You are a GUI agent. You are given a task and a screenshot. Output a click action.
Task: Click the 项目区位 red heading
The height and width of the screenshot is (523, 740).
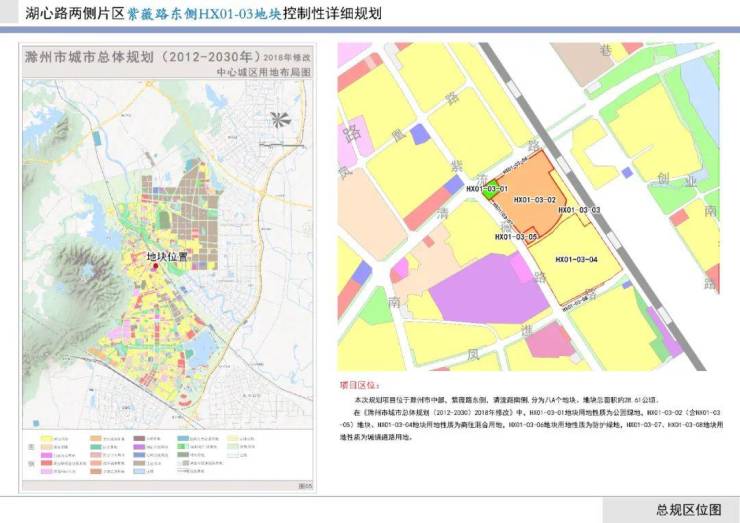359,384
